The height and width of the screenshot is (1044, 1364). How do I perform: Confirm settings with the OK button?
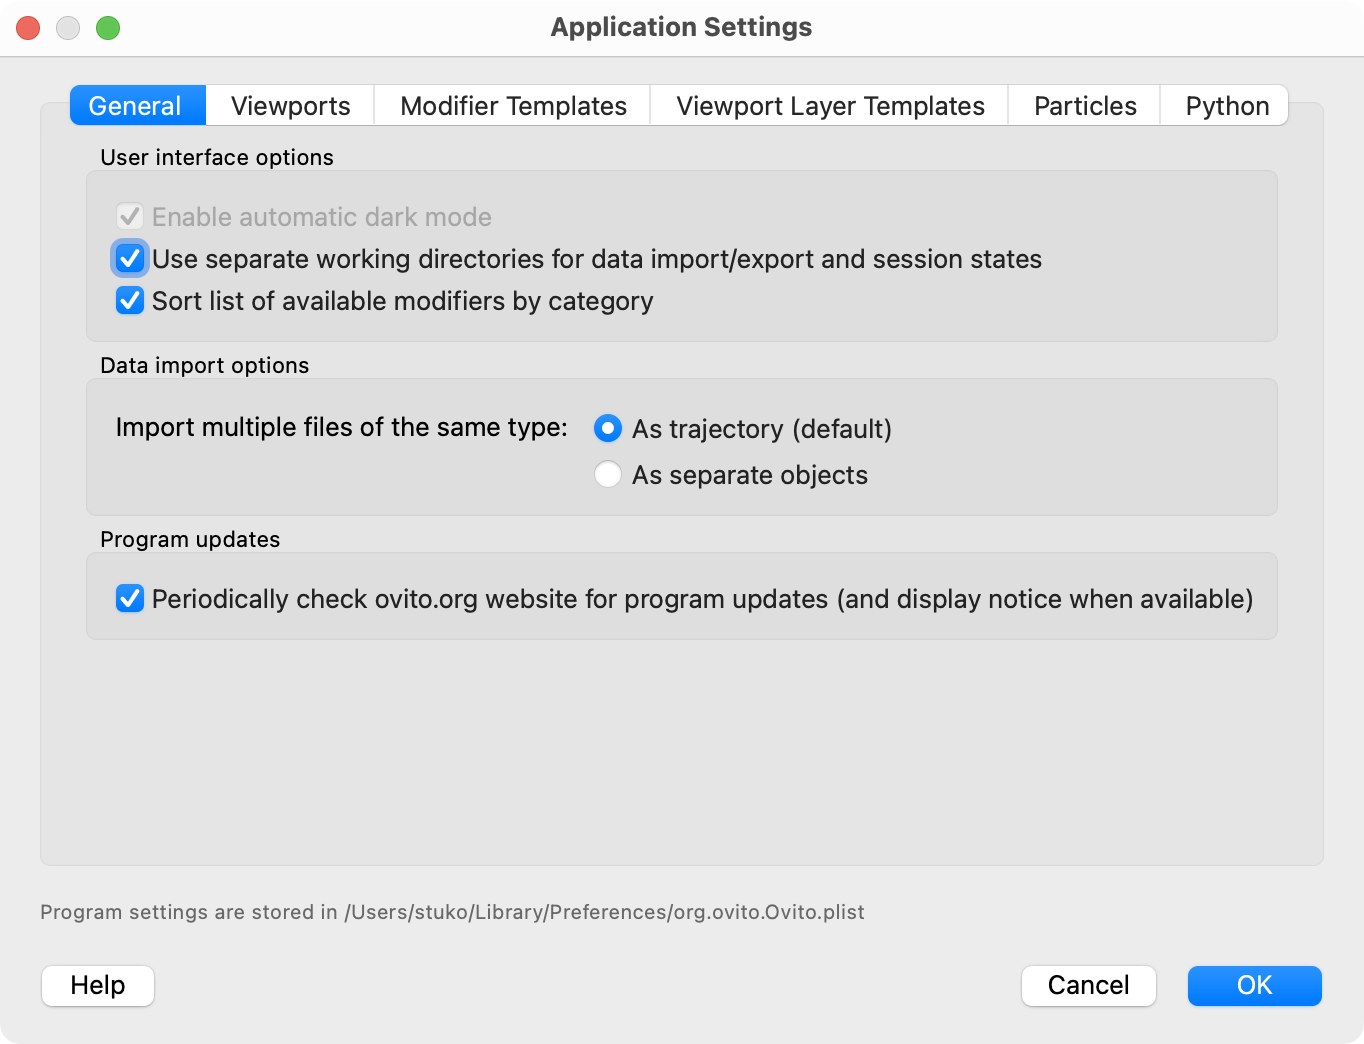1254,986
